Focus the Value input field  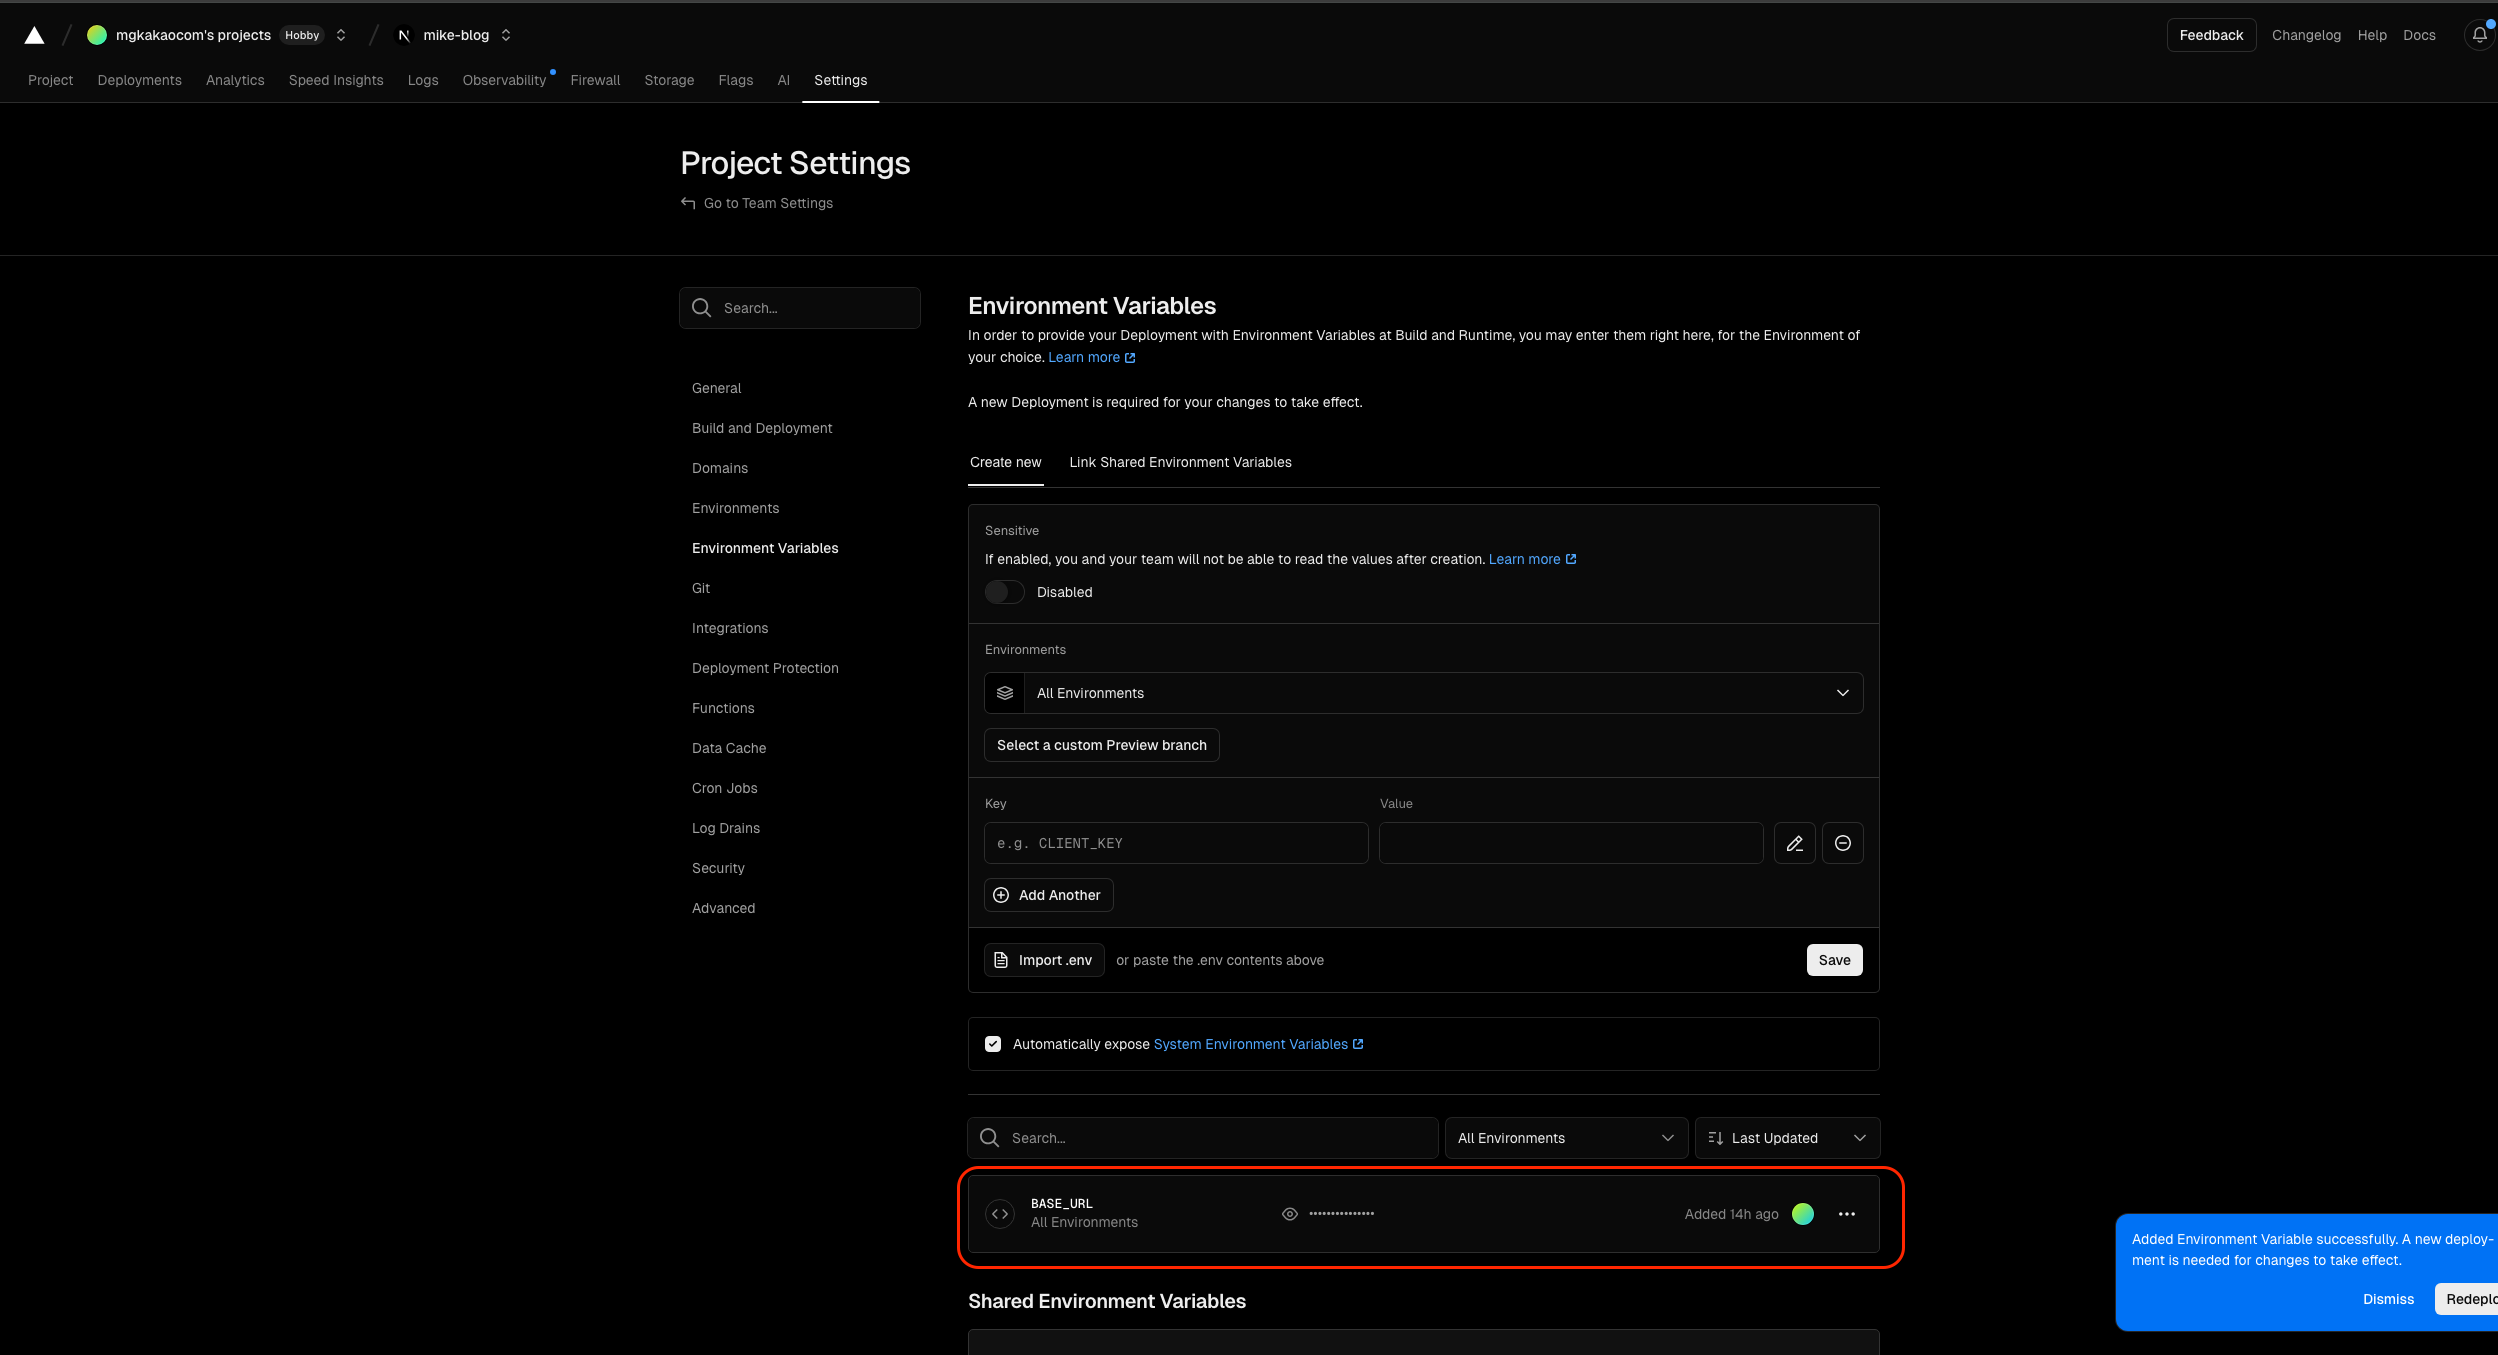pyautogui.click(x=1571, y=843)
